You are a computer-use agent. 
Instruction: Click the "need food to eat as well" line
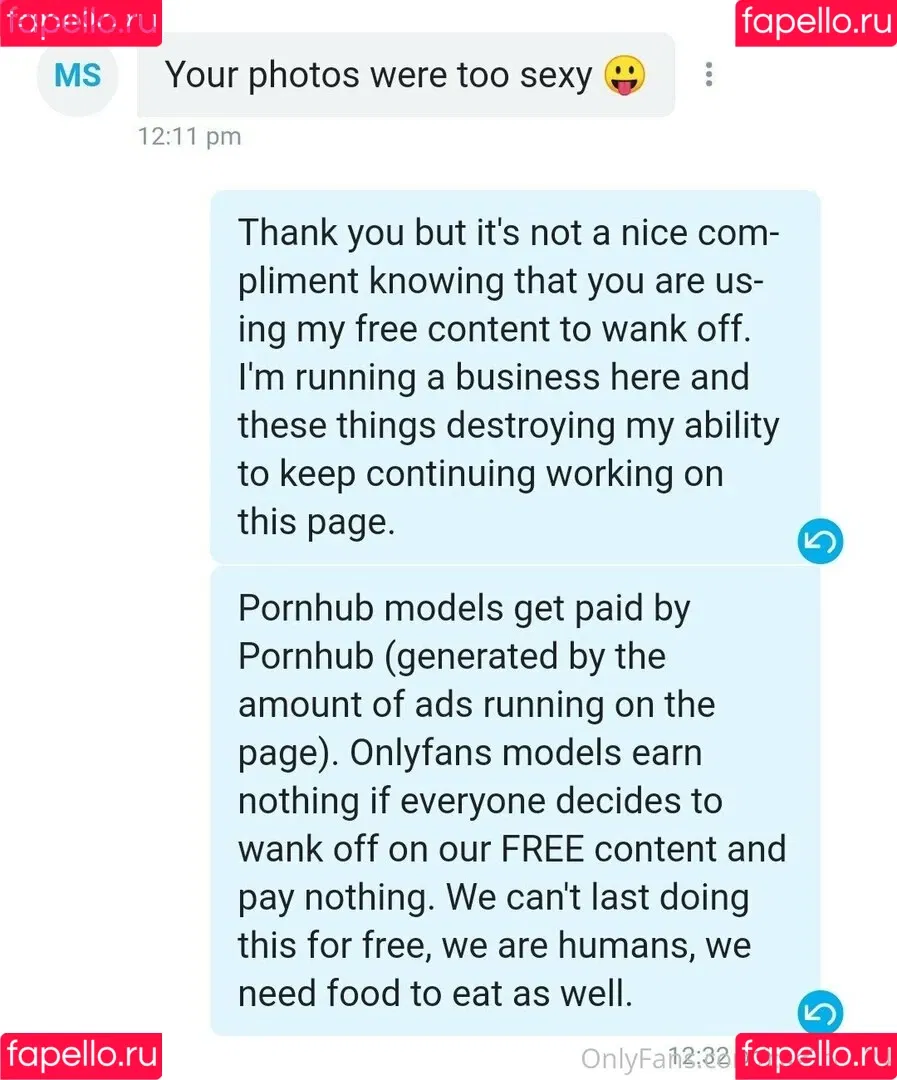point(435,993)
